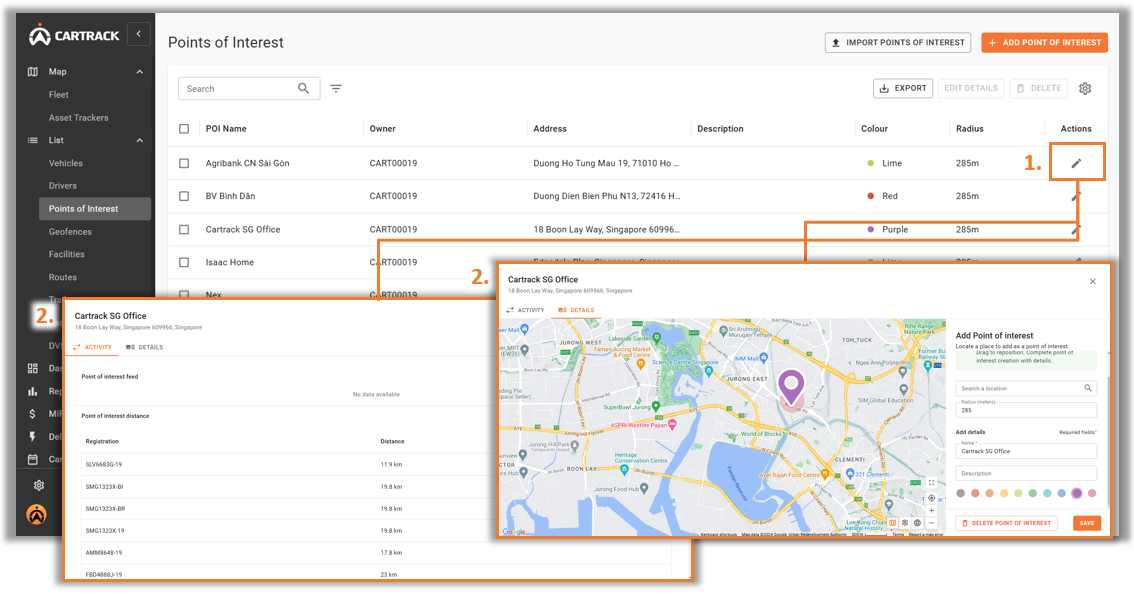Click the bar chart reports icon in sidebar
The image size is (1134, 594).
(33, 391)
